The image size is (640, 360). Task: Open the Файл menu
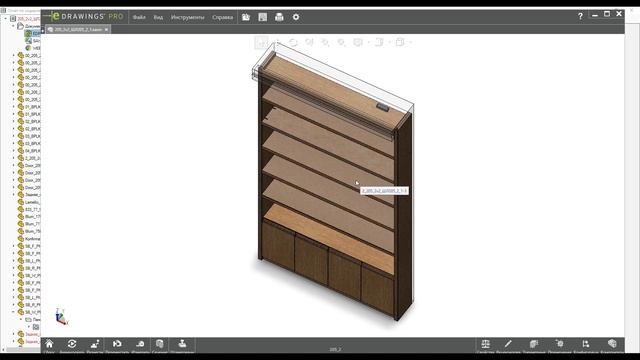point(139,17)
